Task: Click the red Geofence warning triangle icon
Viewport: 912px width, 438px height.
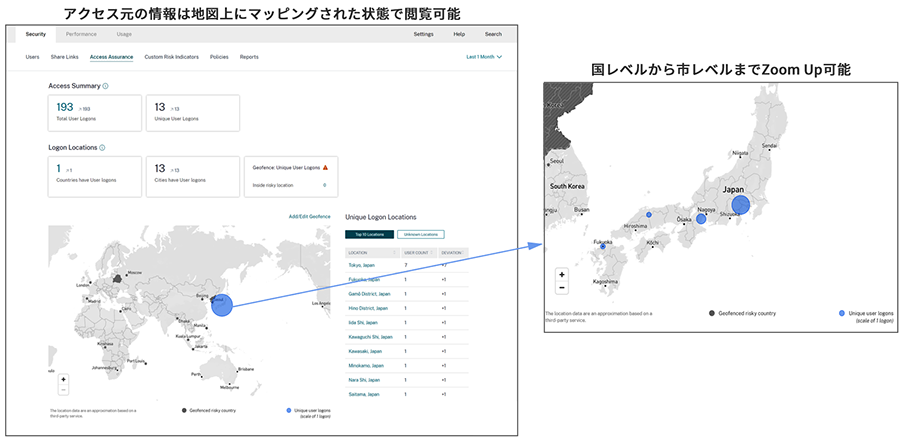Action: pyautogui.click(x=325, y=167)
